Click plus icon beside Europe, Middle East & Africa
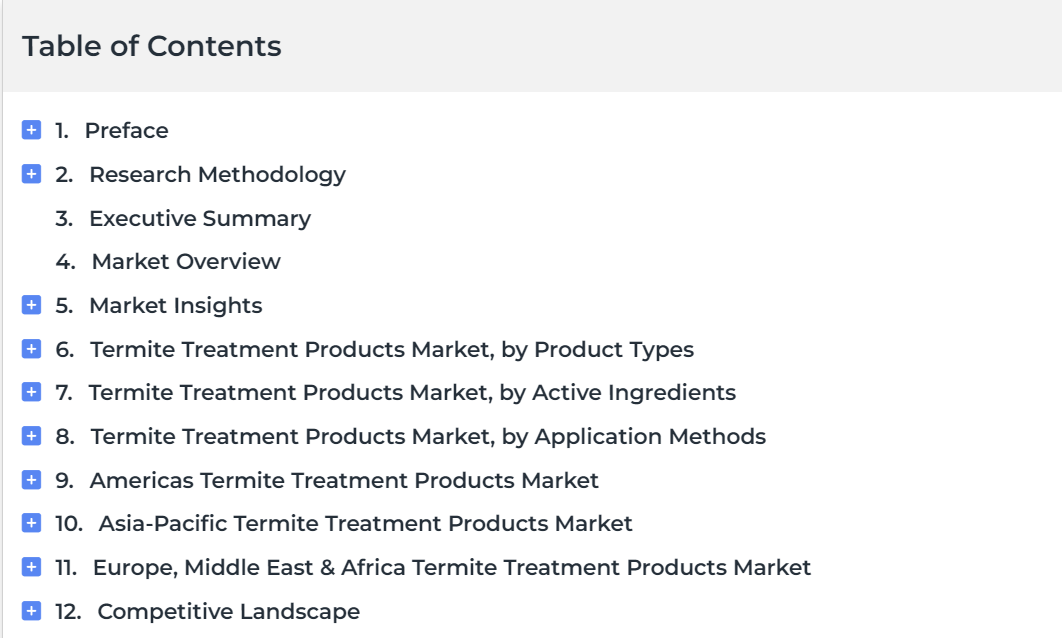Screen dimensions: 1062x638 click(x=31, y=567)
